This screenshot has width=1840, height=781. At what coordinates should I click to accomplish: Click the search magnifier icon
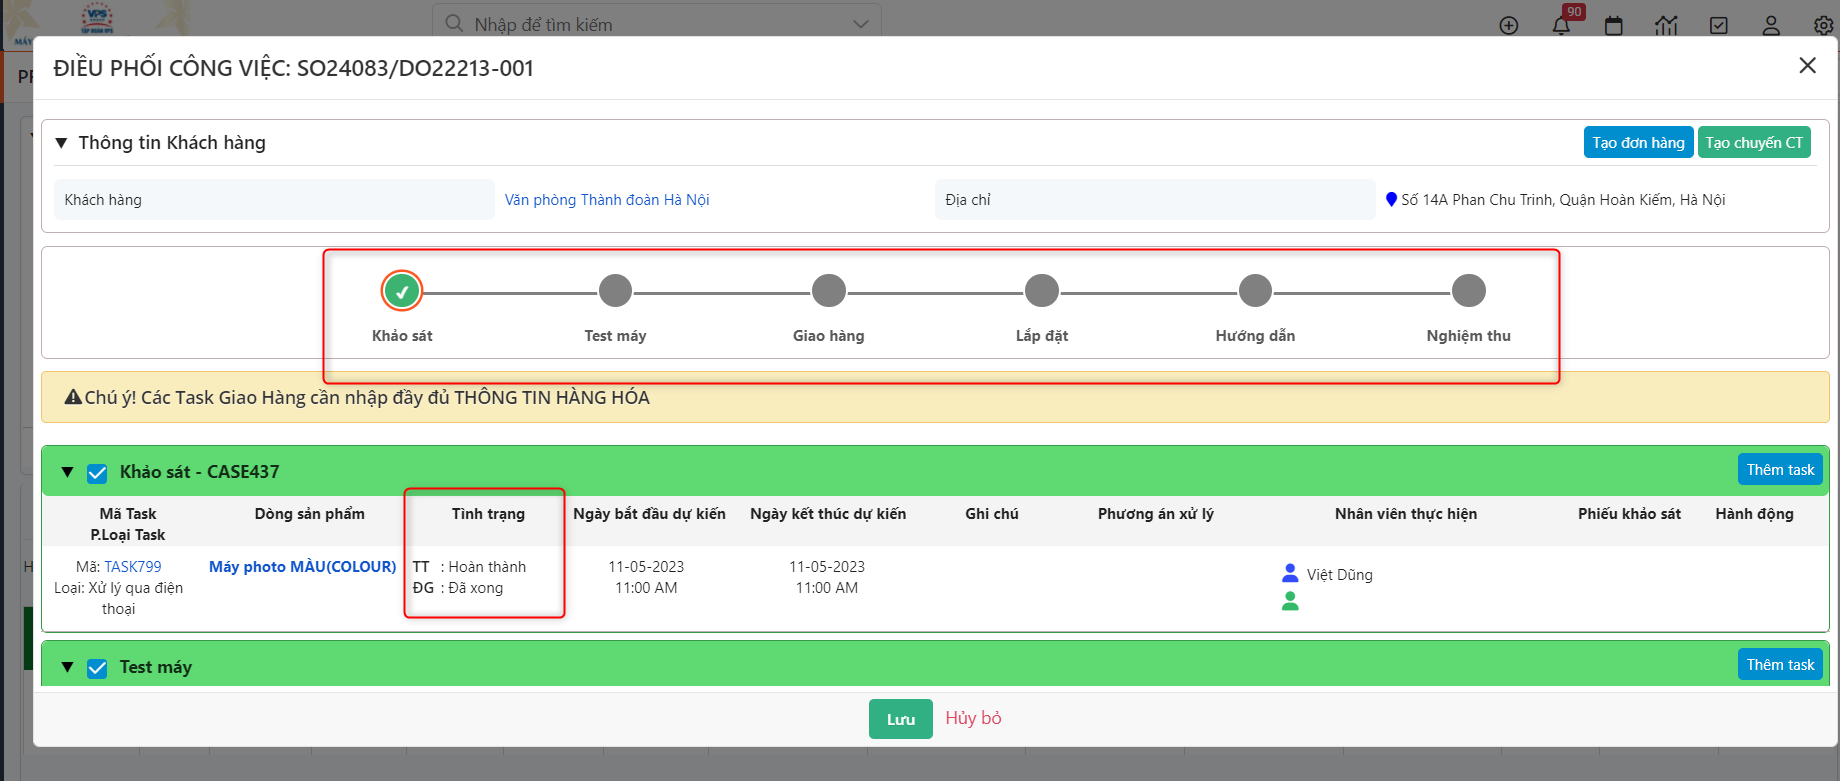point(454,23)
